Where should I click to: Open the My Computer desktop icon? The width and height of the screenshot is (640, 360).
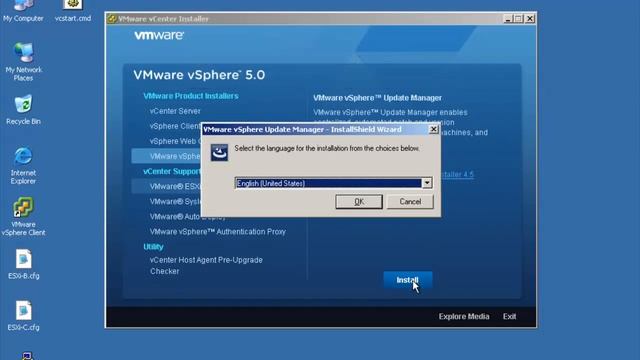click(23, 11)
